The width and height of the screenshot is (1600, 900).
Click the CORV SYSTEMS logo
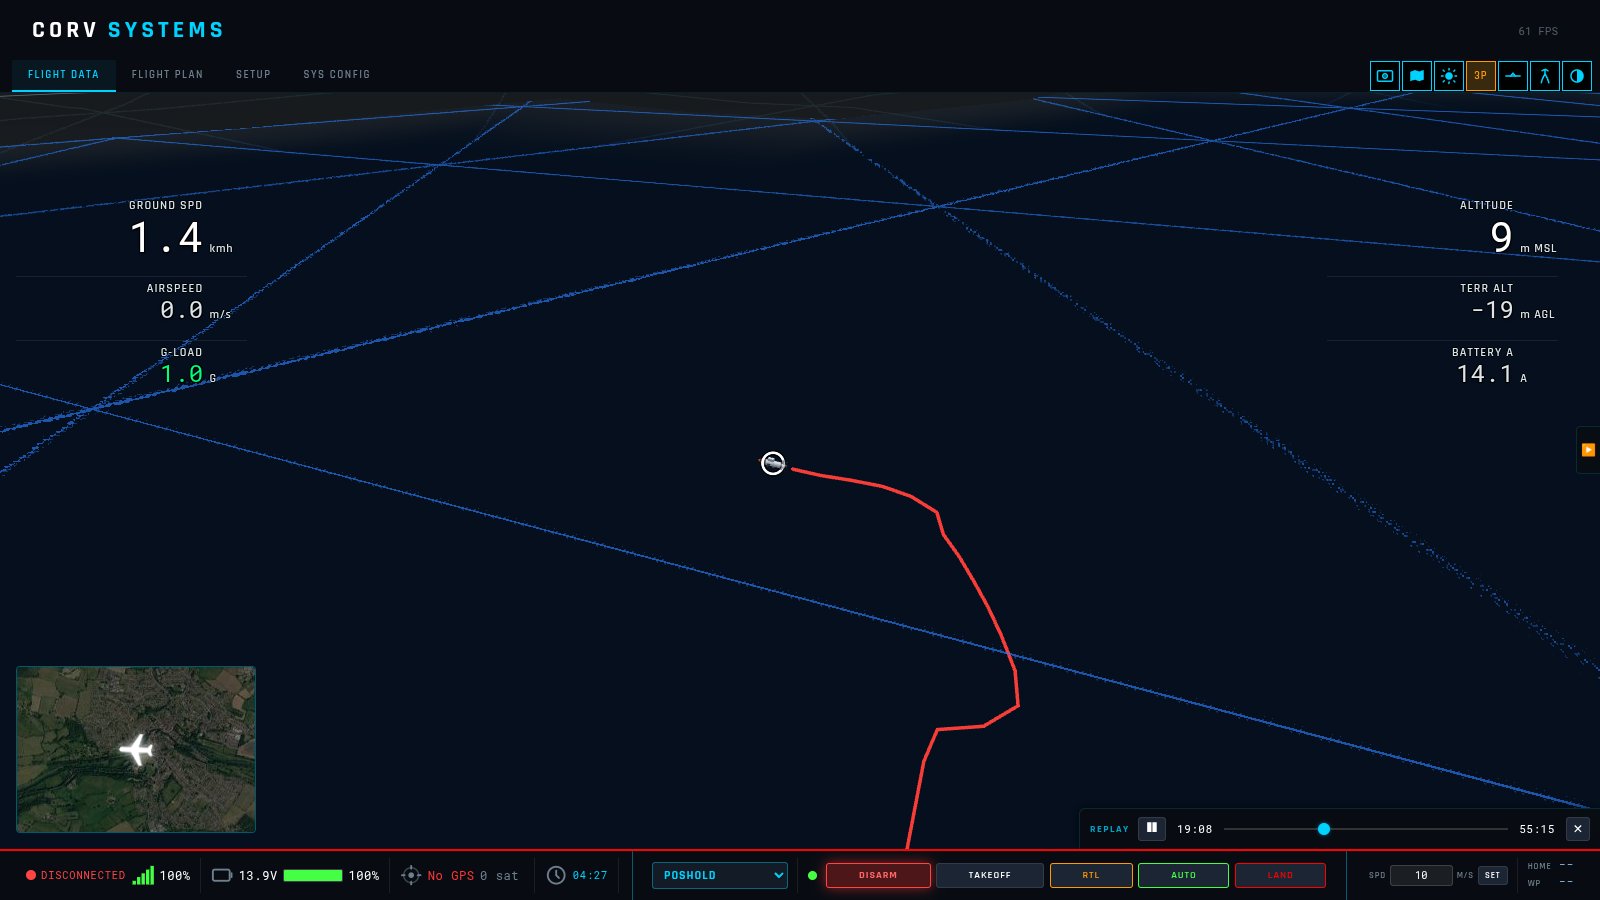click(x=128, y=30)
